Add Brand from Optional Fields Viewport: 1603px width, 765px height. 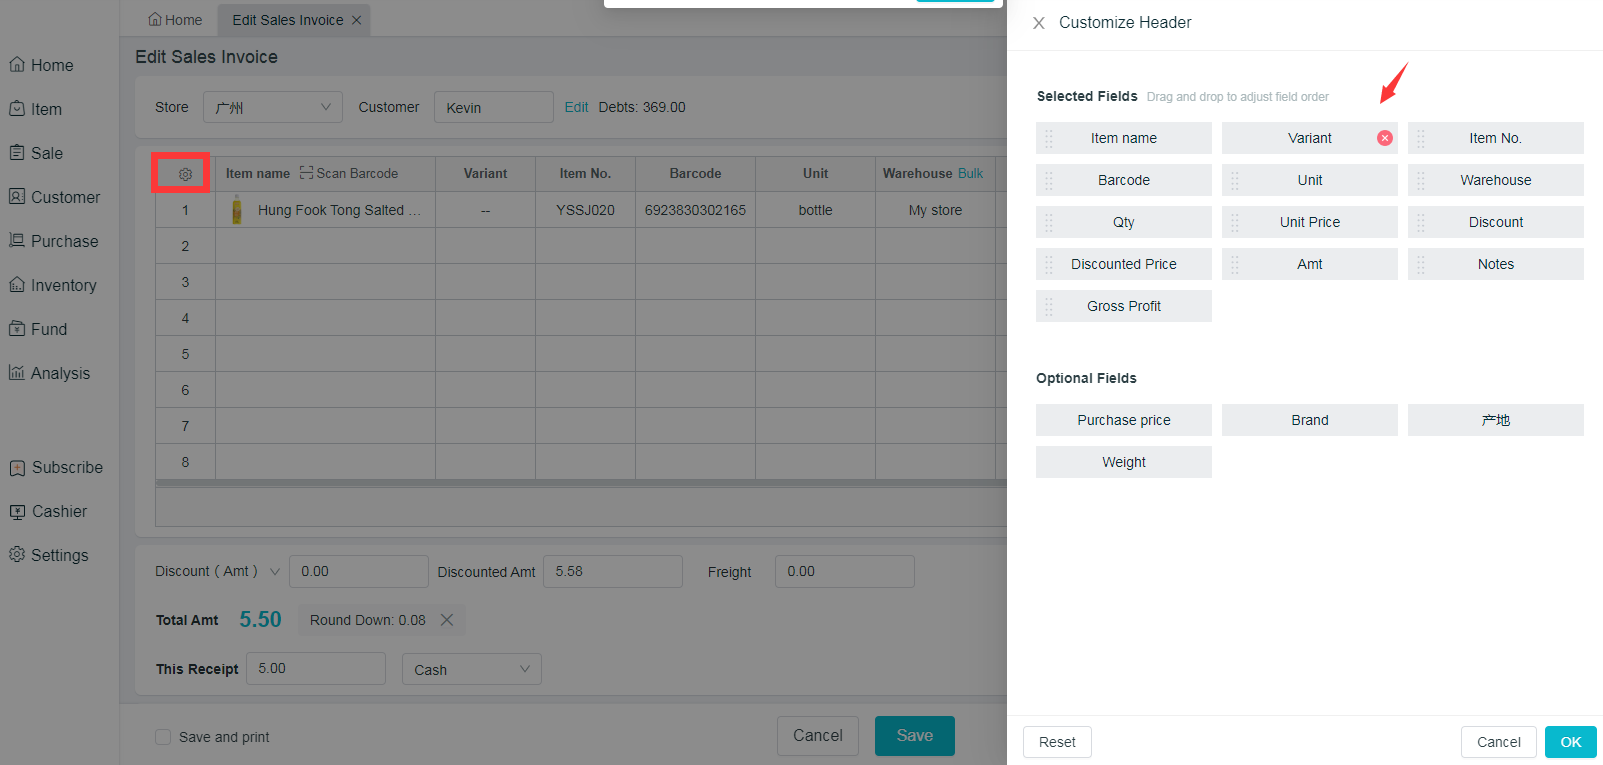click(x=1309, y=420)
